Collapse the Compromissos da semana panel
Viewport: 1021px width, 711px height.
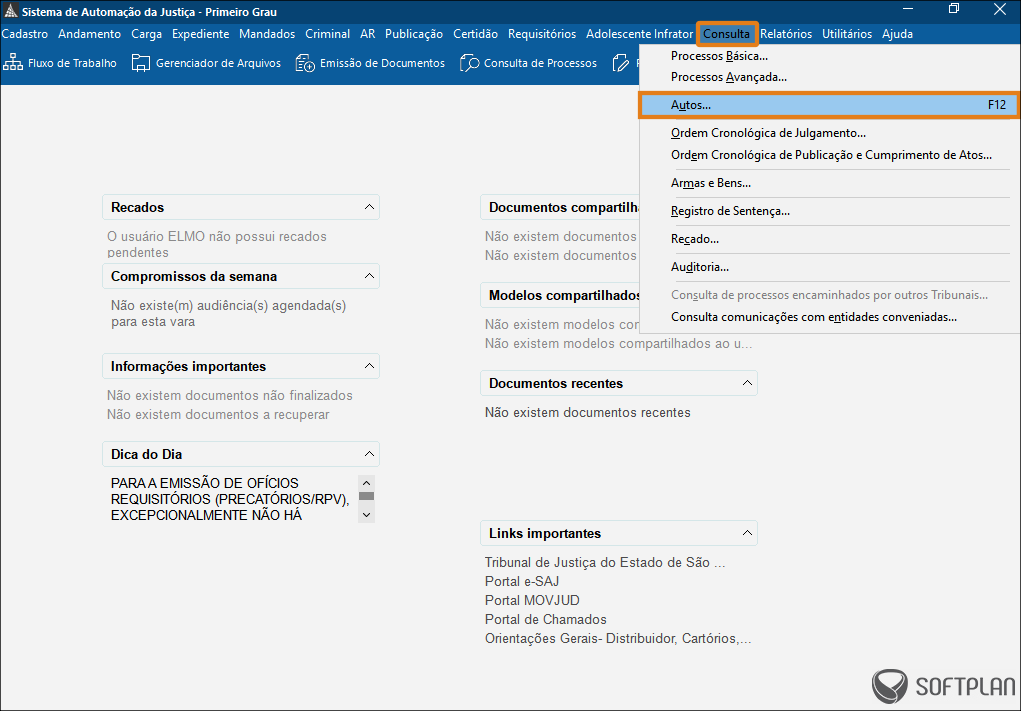(x=369, y=276)
